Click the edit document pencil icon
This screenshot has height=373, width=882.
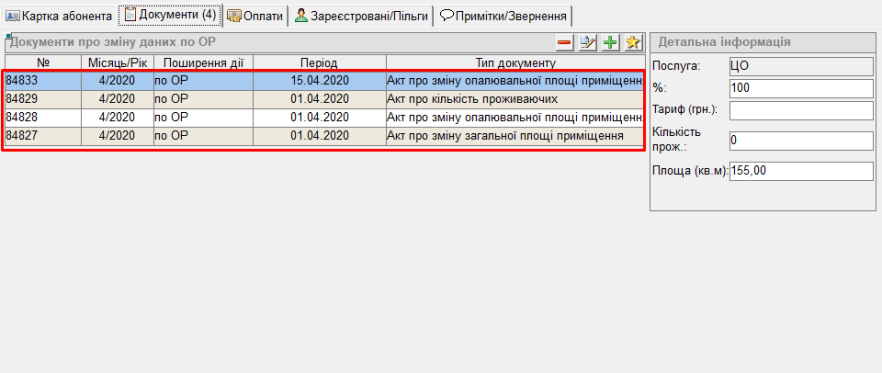[588, 42]
